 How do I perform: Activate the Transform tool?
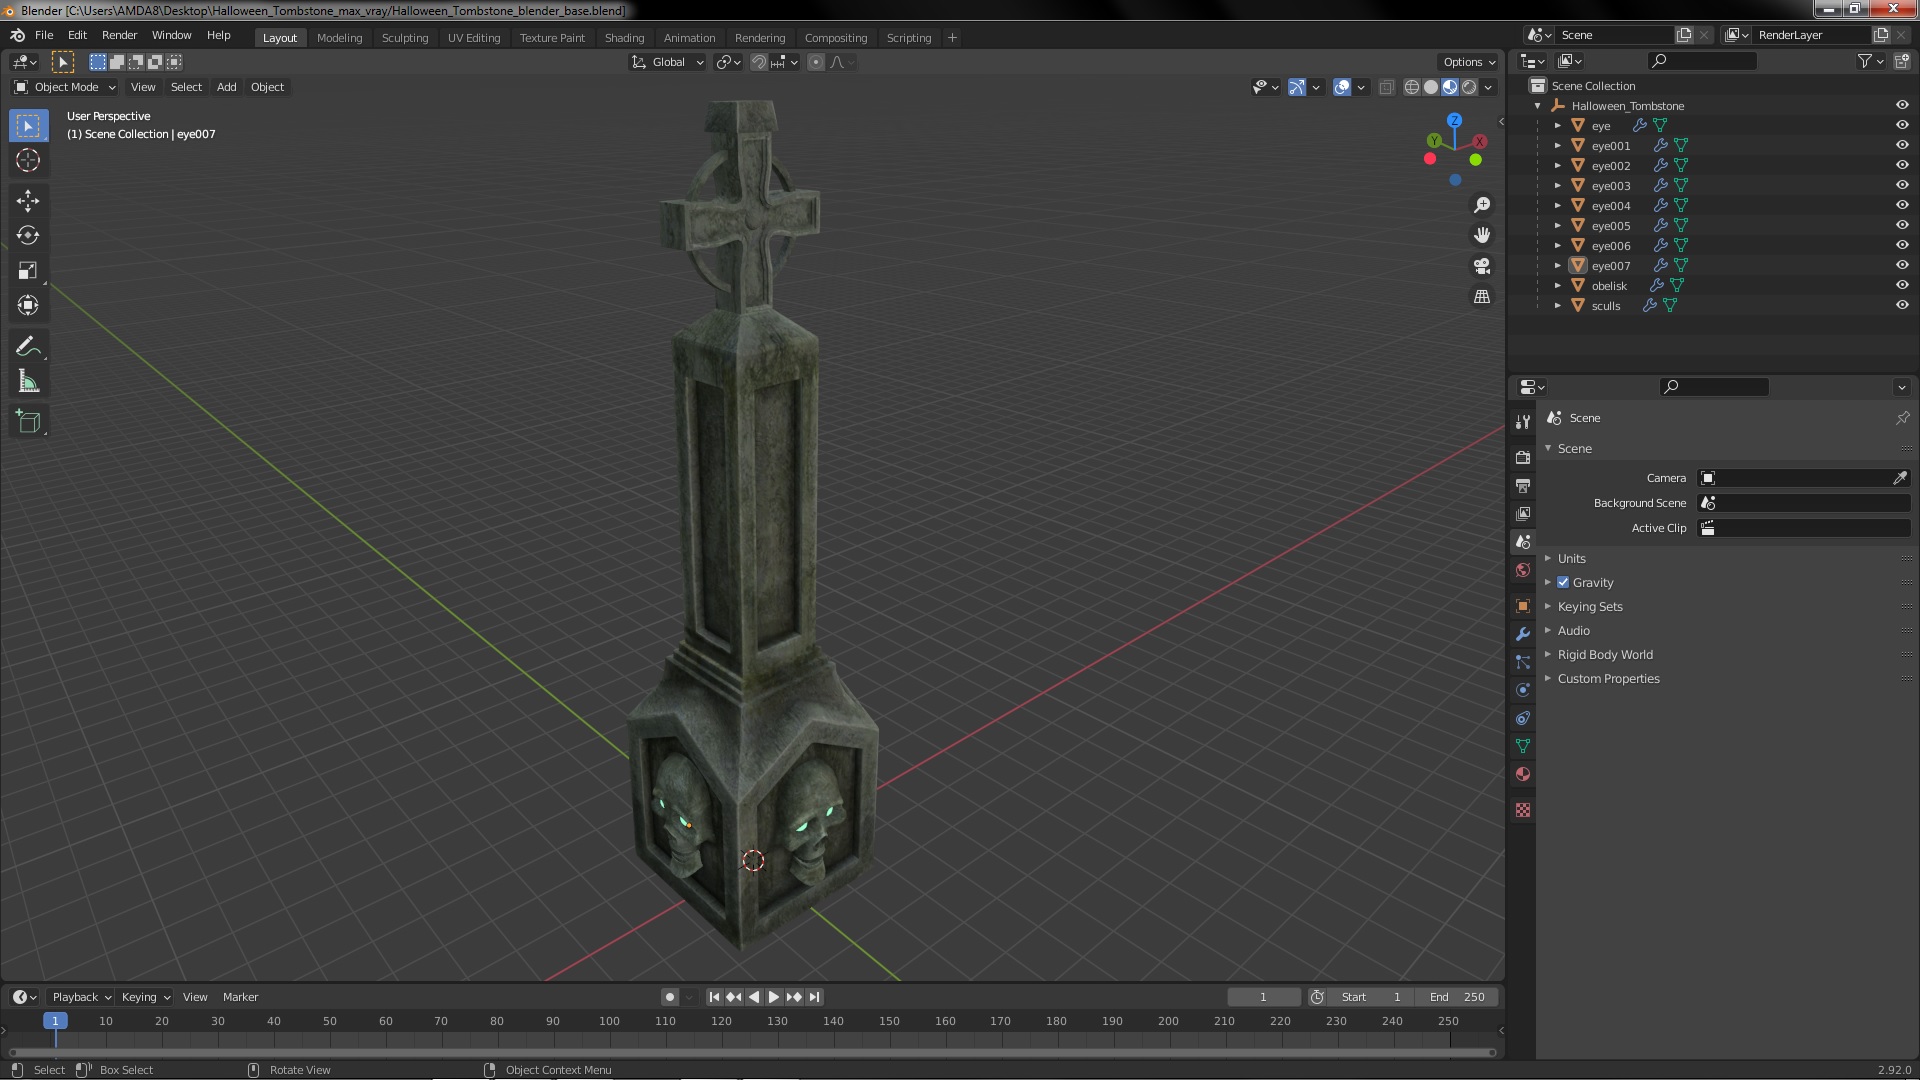(28, 305)
